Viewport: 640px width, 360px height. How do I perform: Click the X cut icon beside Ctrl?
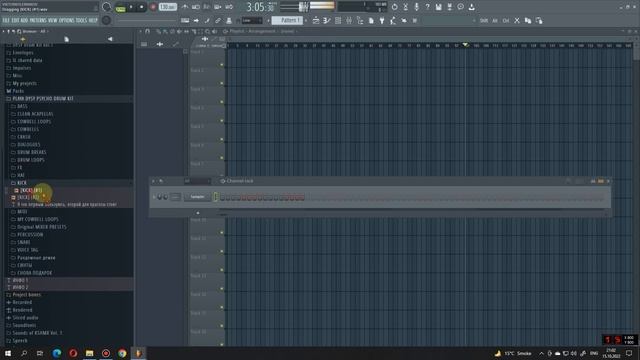517,20
